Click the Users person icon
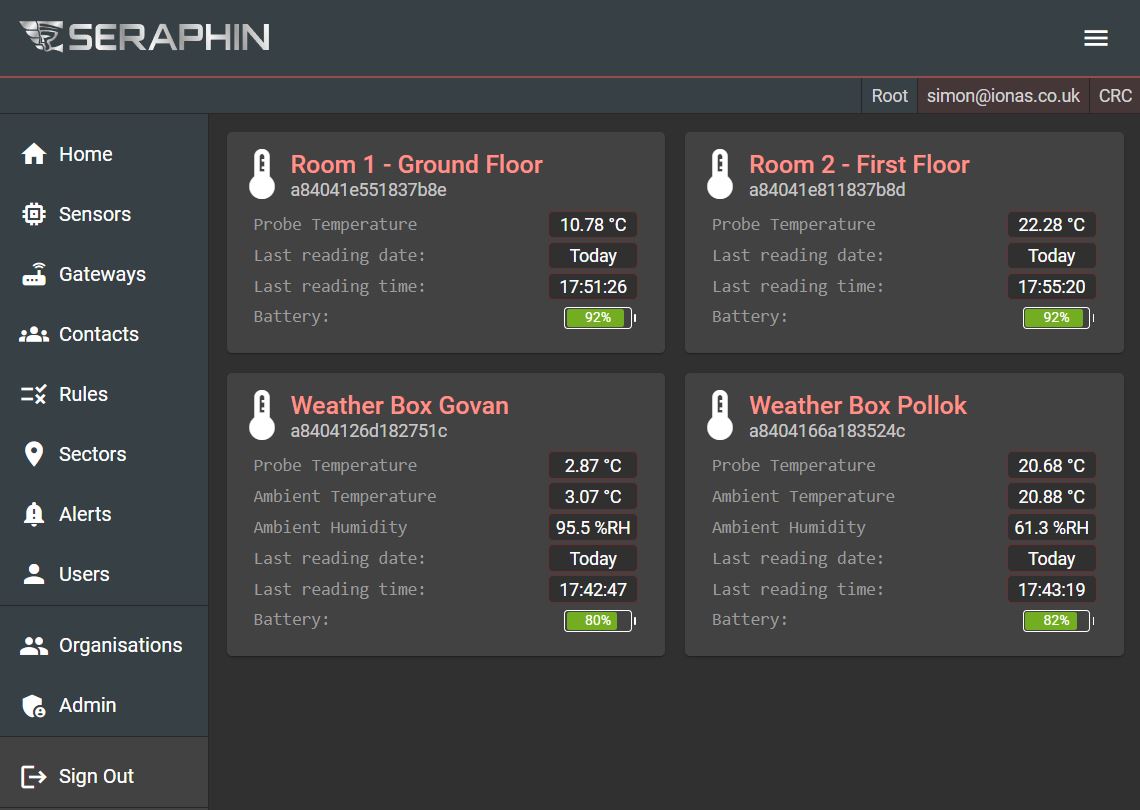This screenshot has height=810, width=1140. pos(33,574)
